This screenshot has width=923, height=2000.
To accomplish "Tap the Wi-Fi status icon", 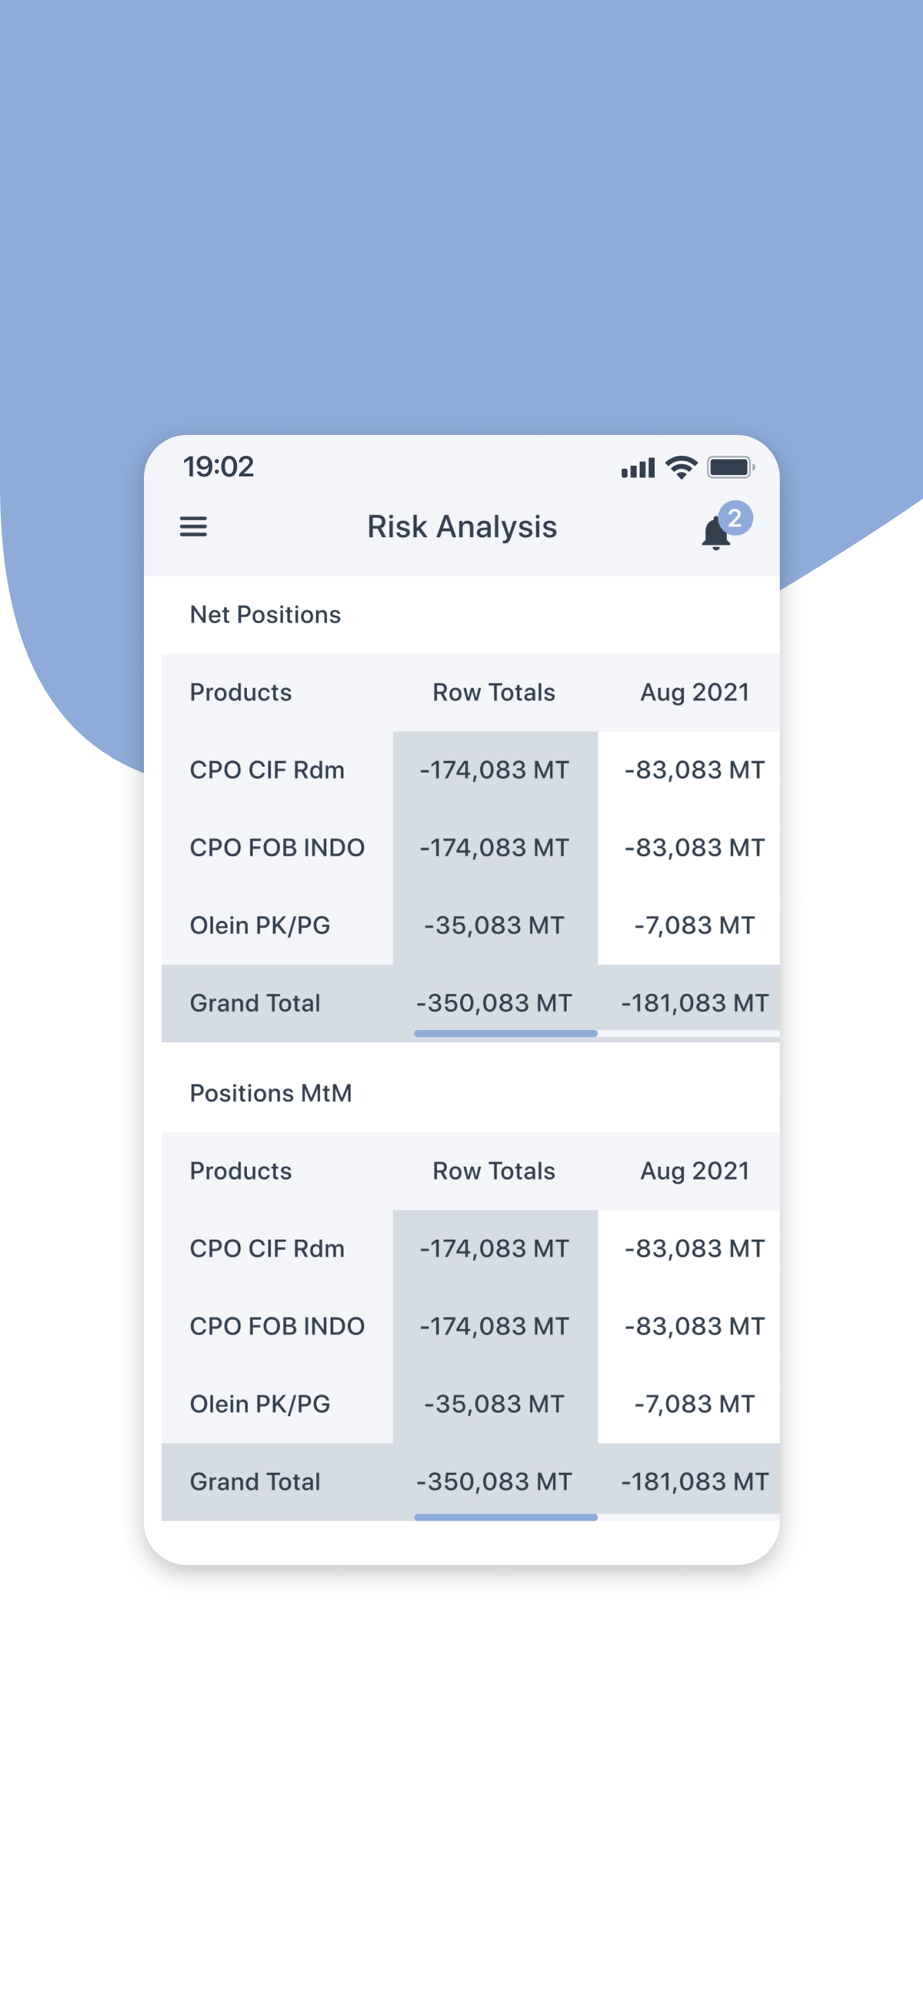I will (x=681, y=467).
